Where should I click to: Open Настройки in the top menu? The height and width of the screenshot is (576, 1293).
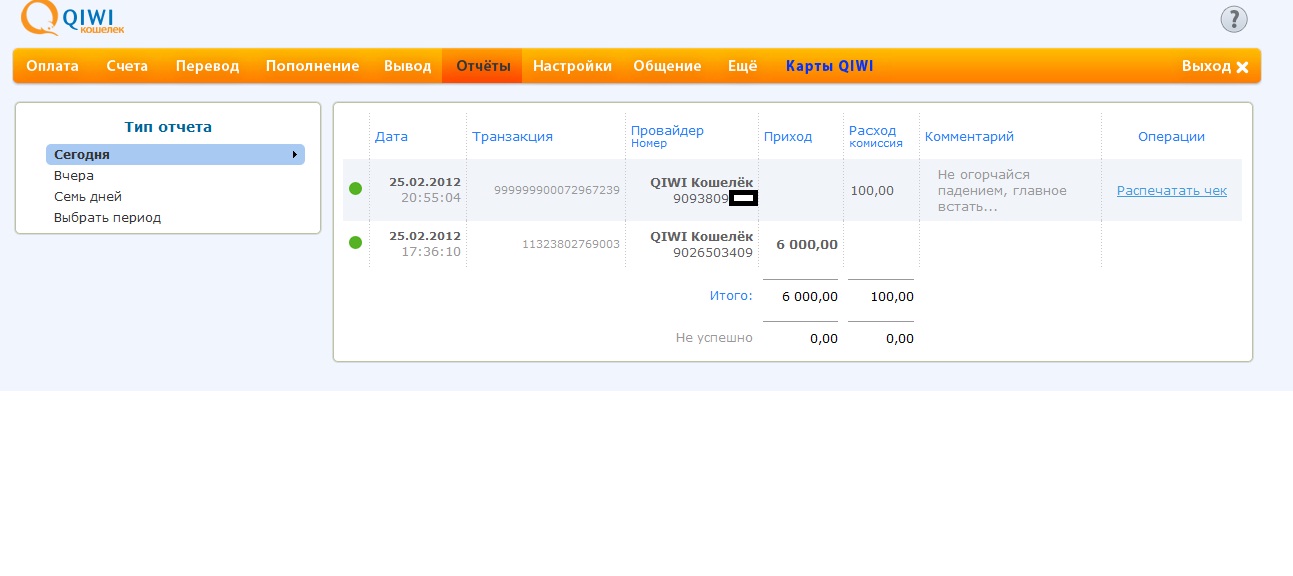coord(572,66)
